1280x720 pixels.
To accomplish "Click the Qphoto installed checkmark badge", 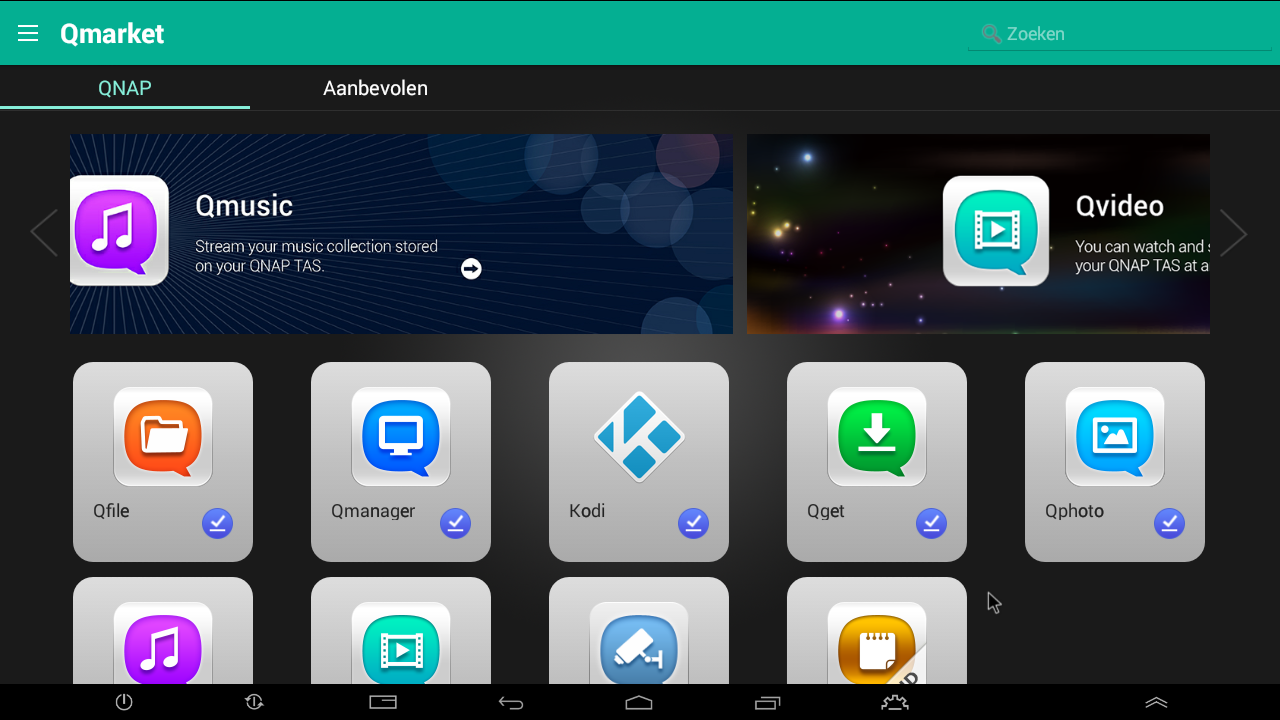I will point(1169,523).
